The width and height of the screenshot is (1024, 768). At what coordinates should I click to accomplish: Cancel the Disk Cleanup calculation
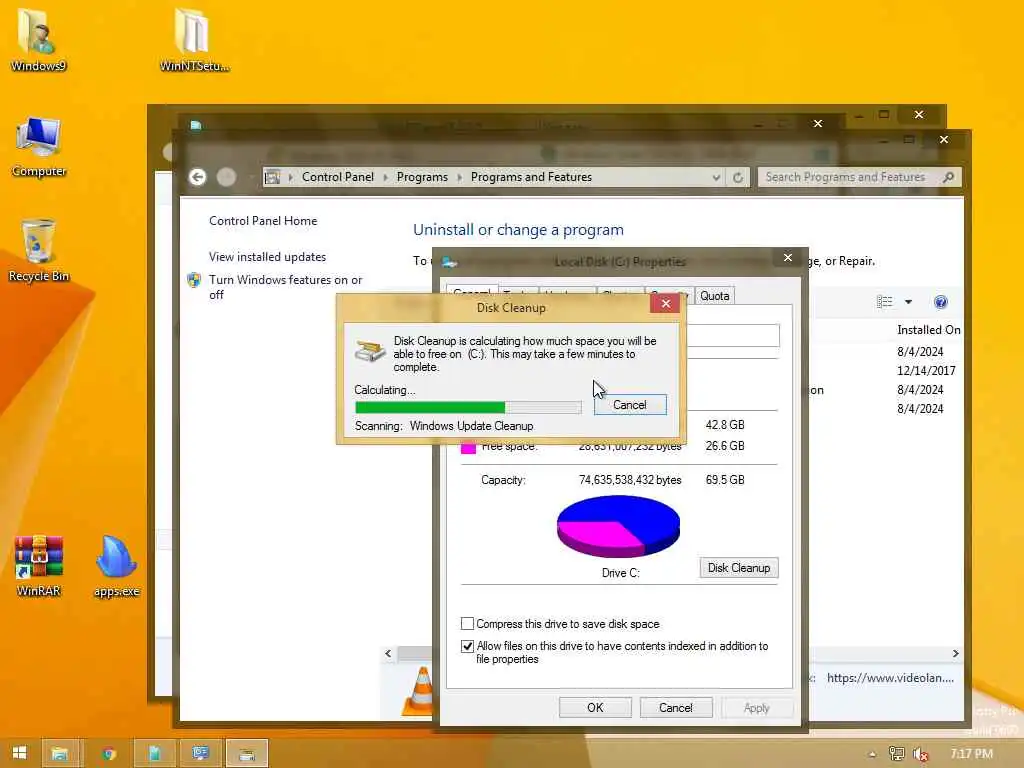630,405
